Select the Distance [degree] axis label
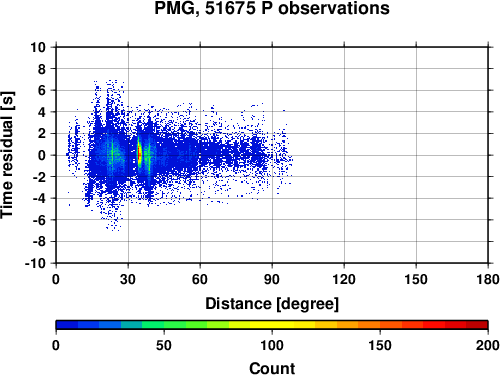Screen dimensions: 500x375 coord(272,304)
